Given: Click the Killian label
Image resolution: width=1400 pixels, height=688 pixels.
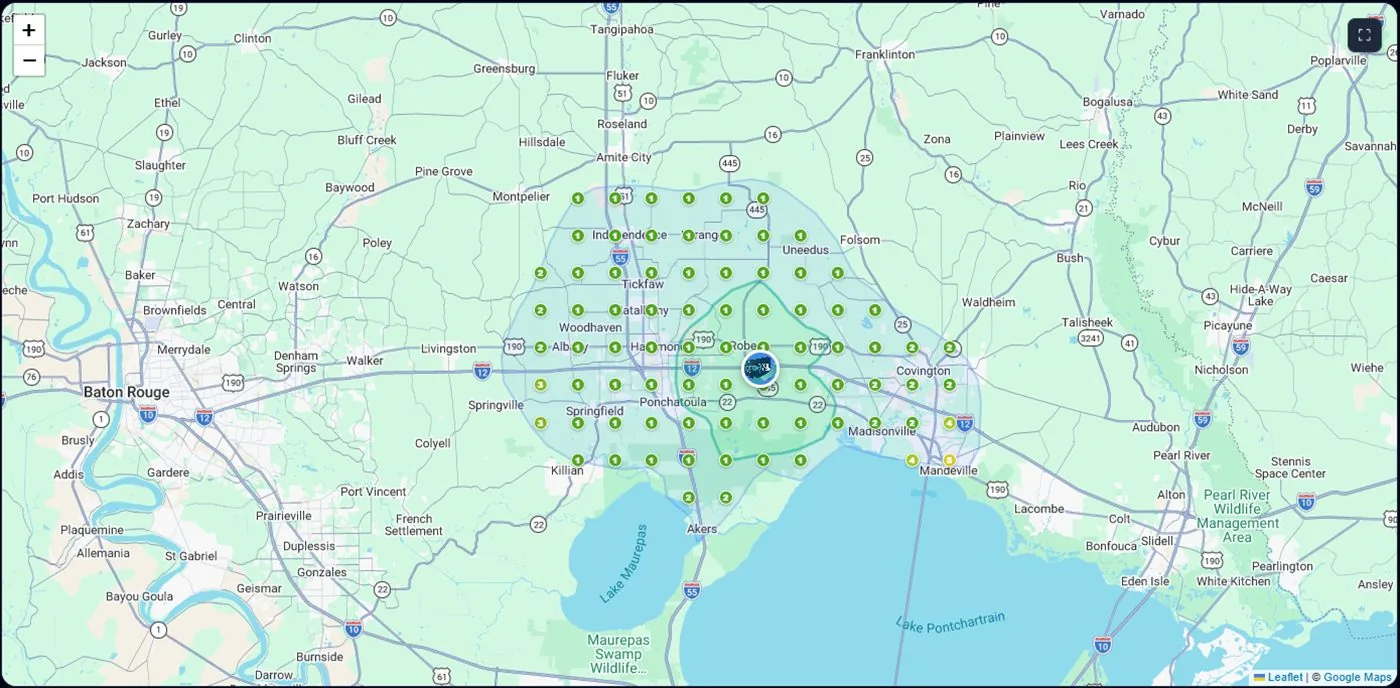Looking at the screenshot, I should pyautogui.click(x=567, y=470).
